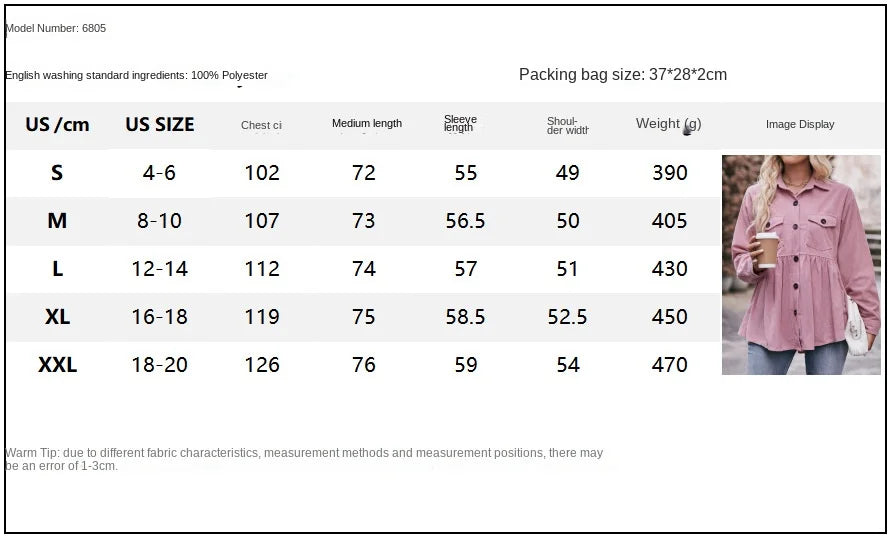Select the 'US /cm' header cell
The width and height of the screenshot is (890, 540).
point(57,125)
